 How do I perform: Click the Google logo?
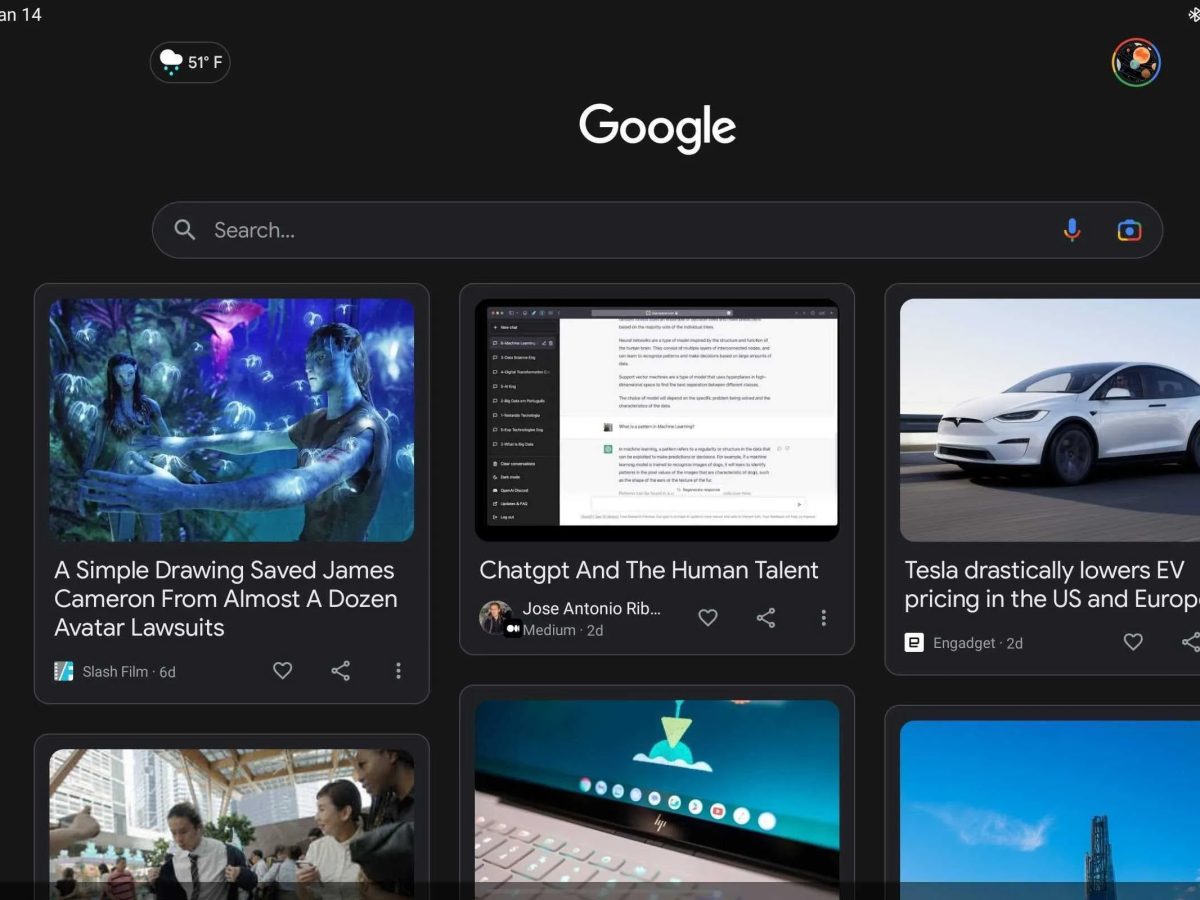(657, 128)
